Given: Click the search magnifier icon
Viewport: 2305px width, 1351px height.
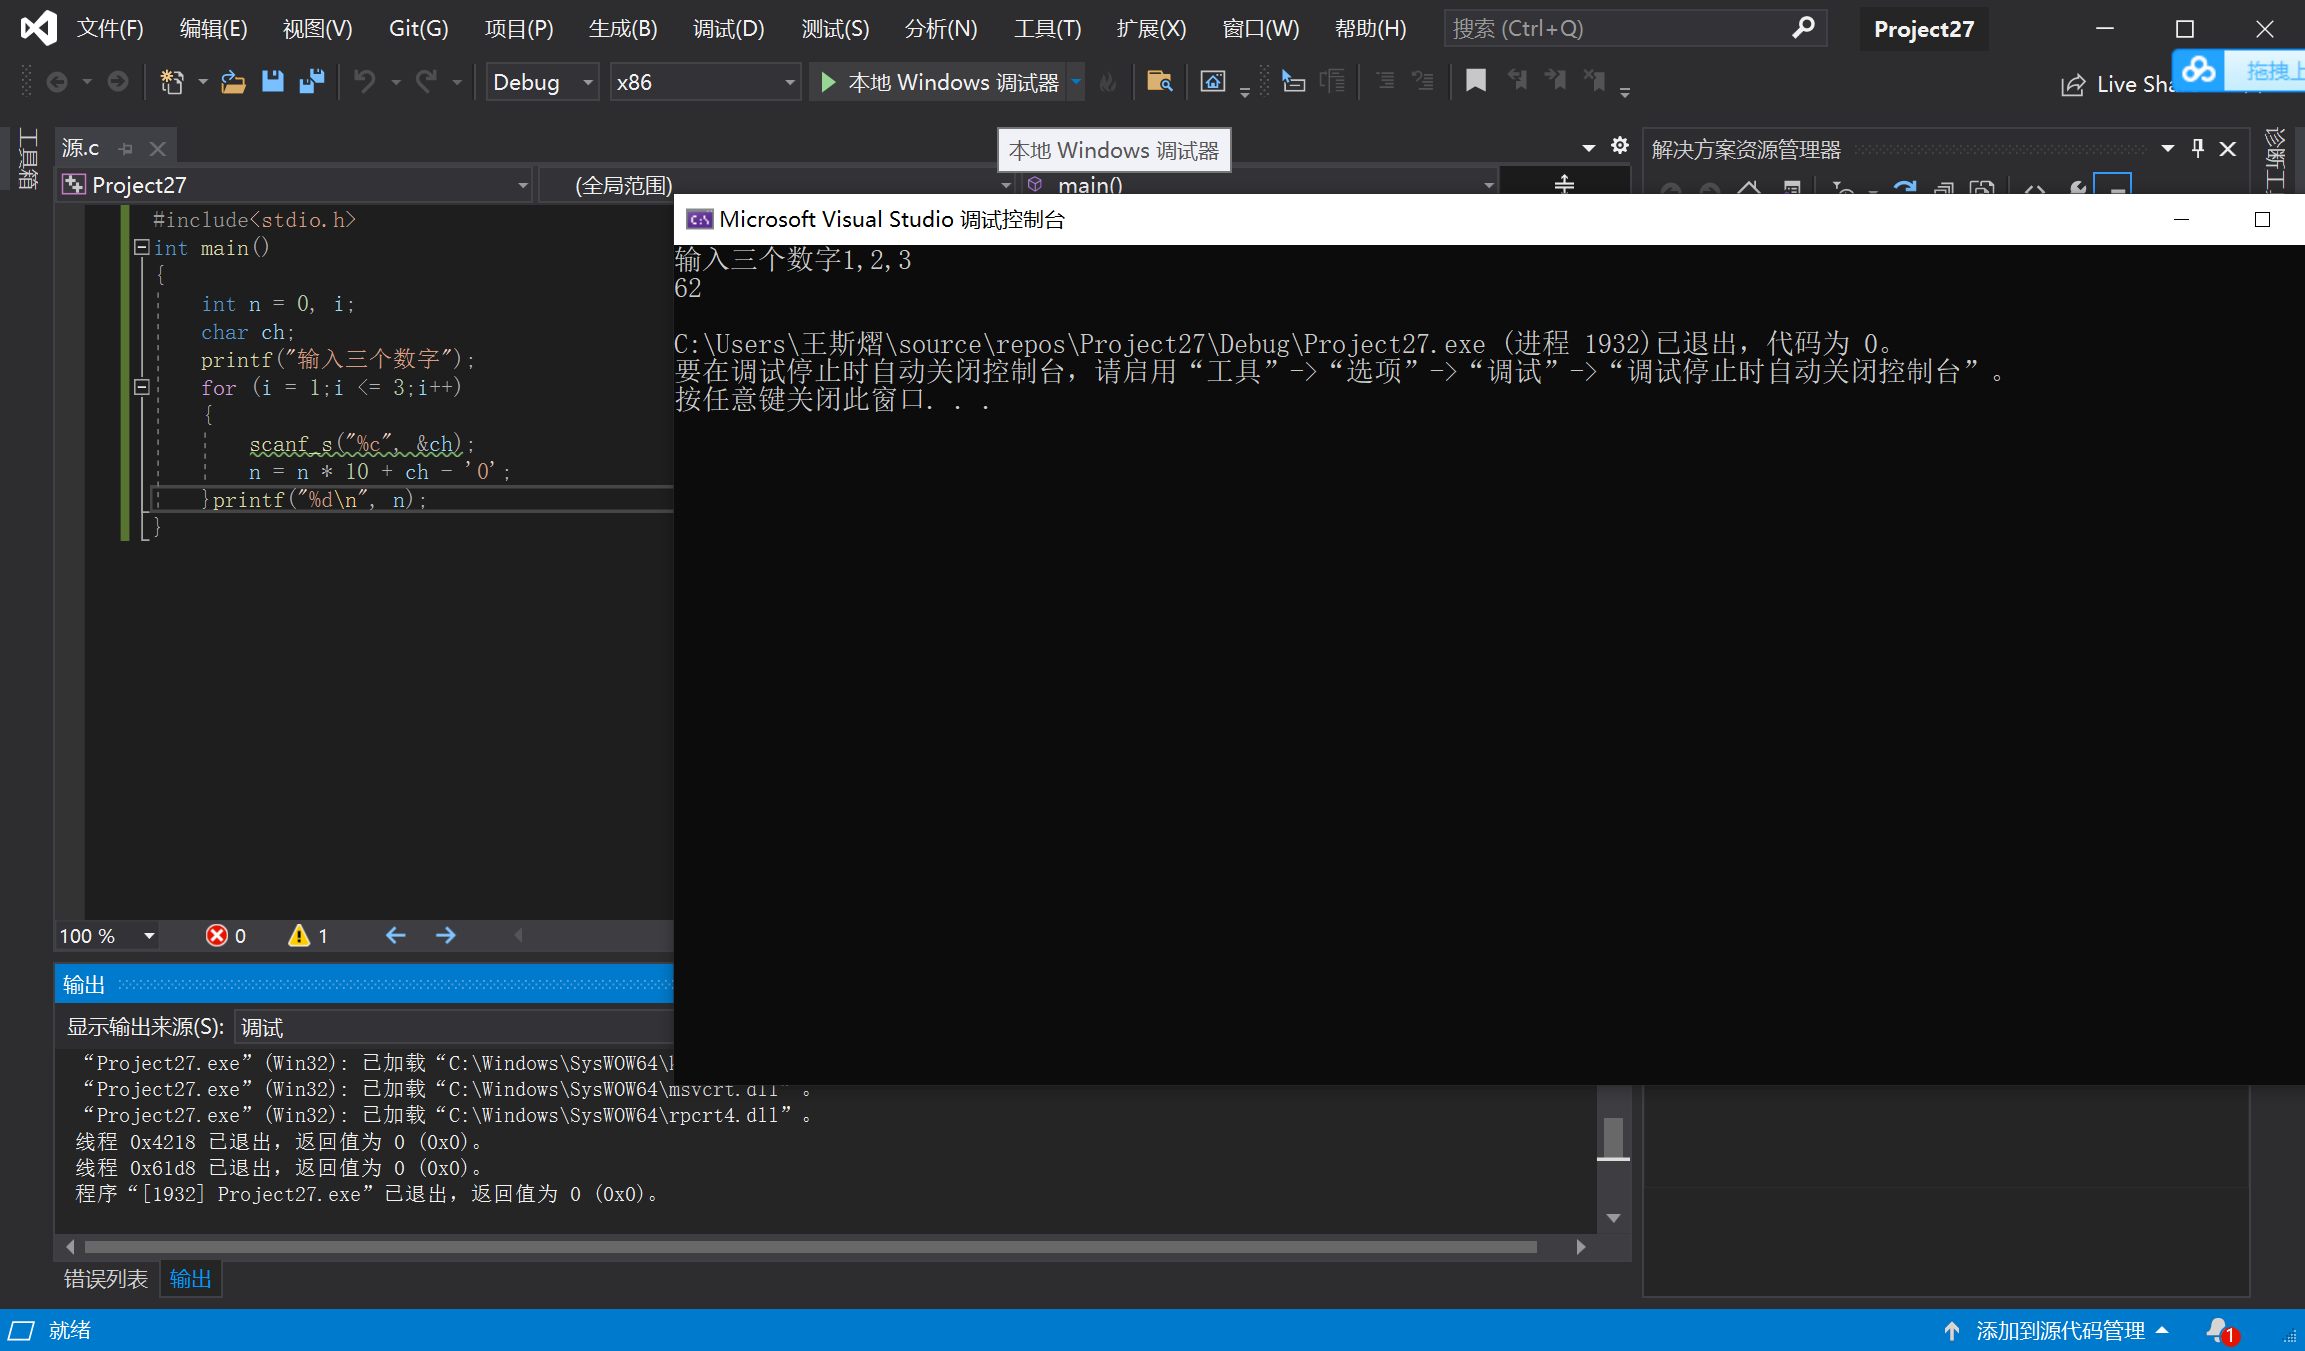Looking at the screenshot, I should pos(1803,28).
